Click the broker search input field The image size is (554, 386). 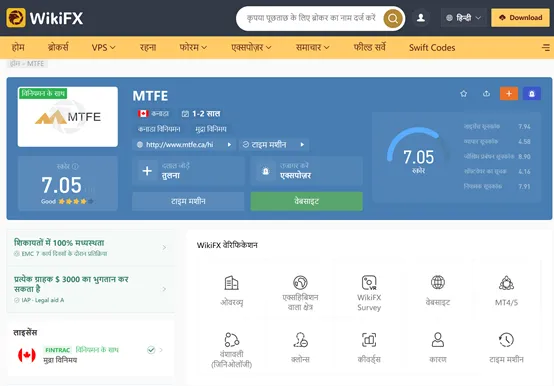311,18
